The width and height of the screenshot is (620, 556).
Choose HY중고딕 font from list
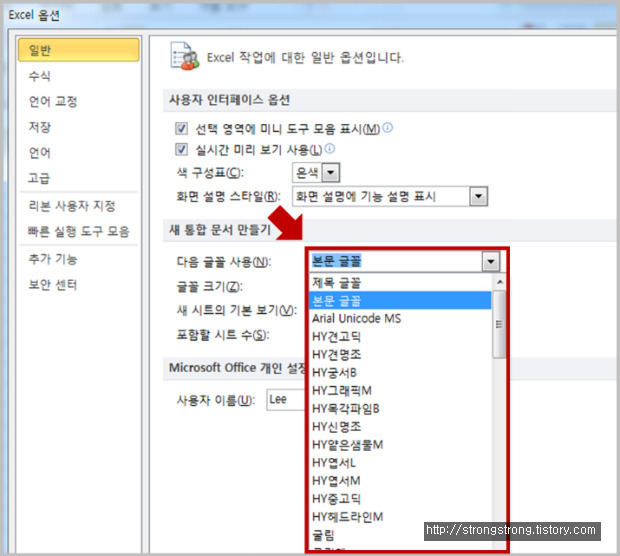point(400,499)
